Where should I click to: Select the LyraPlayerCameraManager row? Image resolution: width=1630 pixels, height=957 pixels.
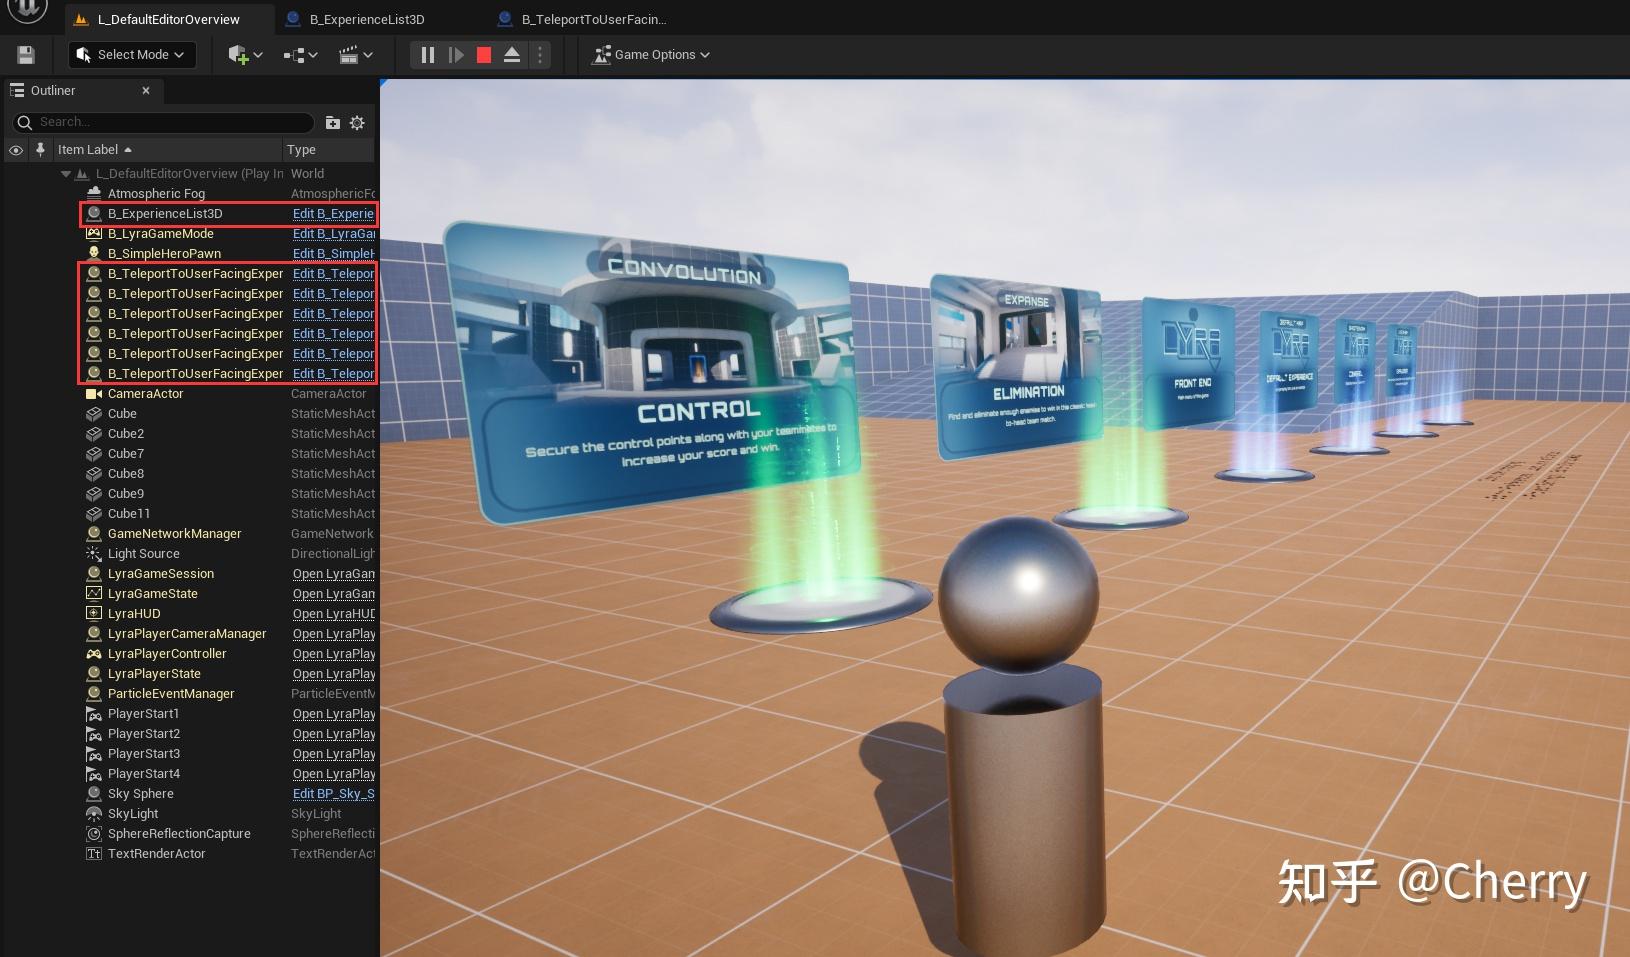(187, 634)
